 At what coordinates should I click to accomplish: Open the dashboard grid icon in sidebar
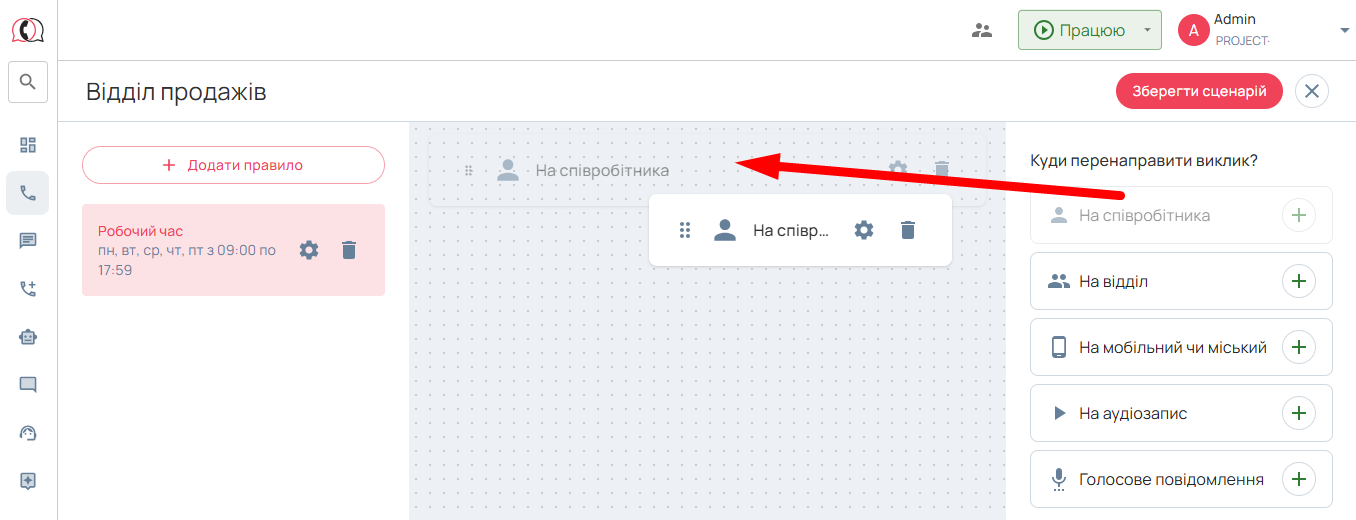28,145
